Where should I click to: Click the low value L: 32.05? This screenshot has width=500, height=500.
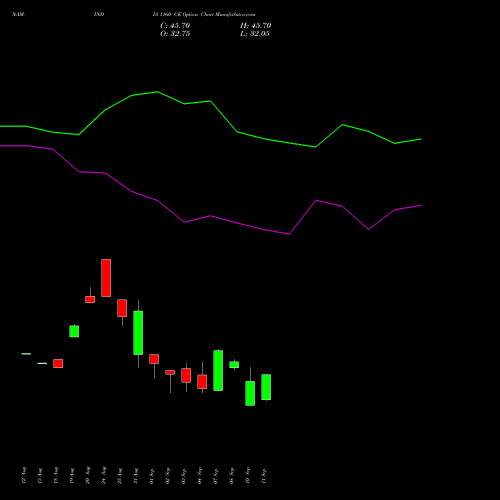(x=255, y=34)
